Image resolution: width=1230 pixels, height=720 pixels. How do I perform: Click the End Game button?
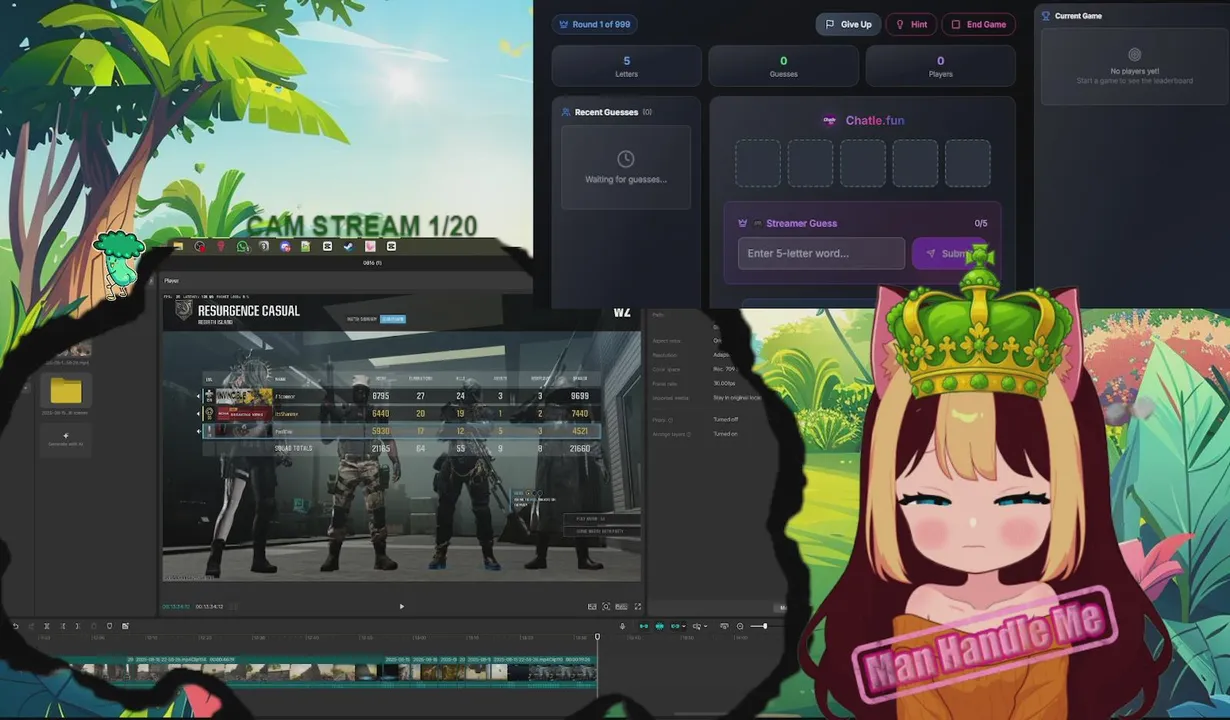[x=979, y=24]
